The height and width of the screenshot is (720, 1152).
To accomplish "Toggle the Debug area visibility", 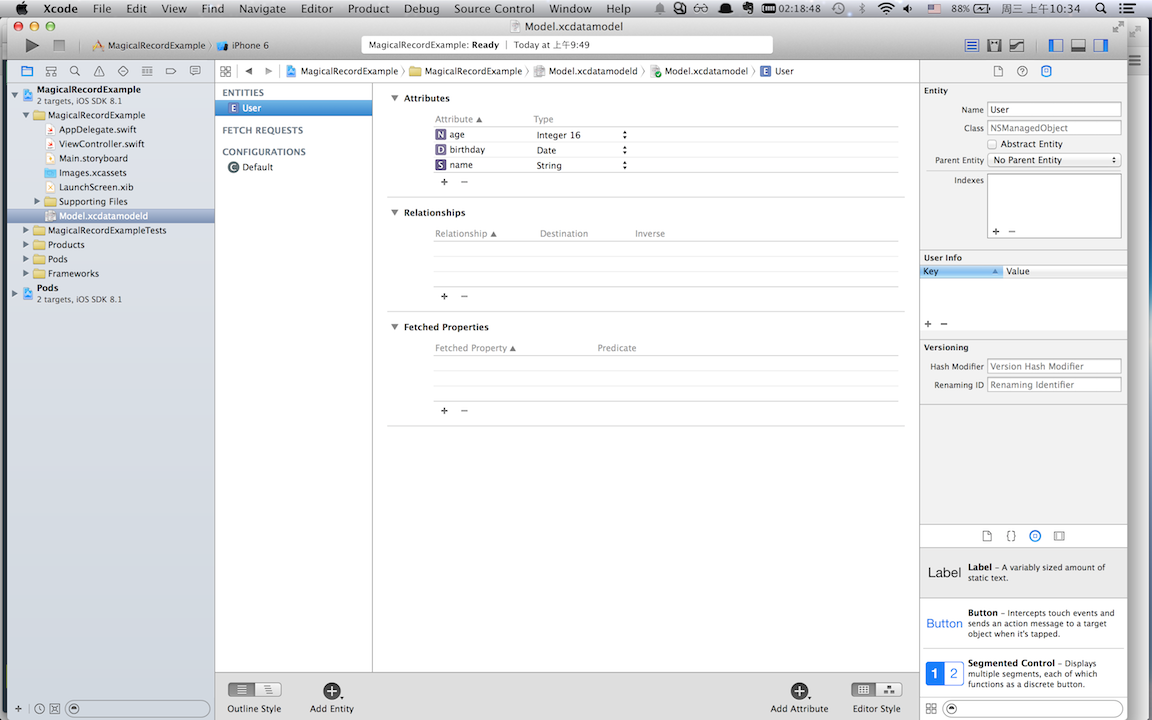I will point(1079,46).
